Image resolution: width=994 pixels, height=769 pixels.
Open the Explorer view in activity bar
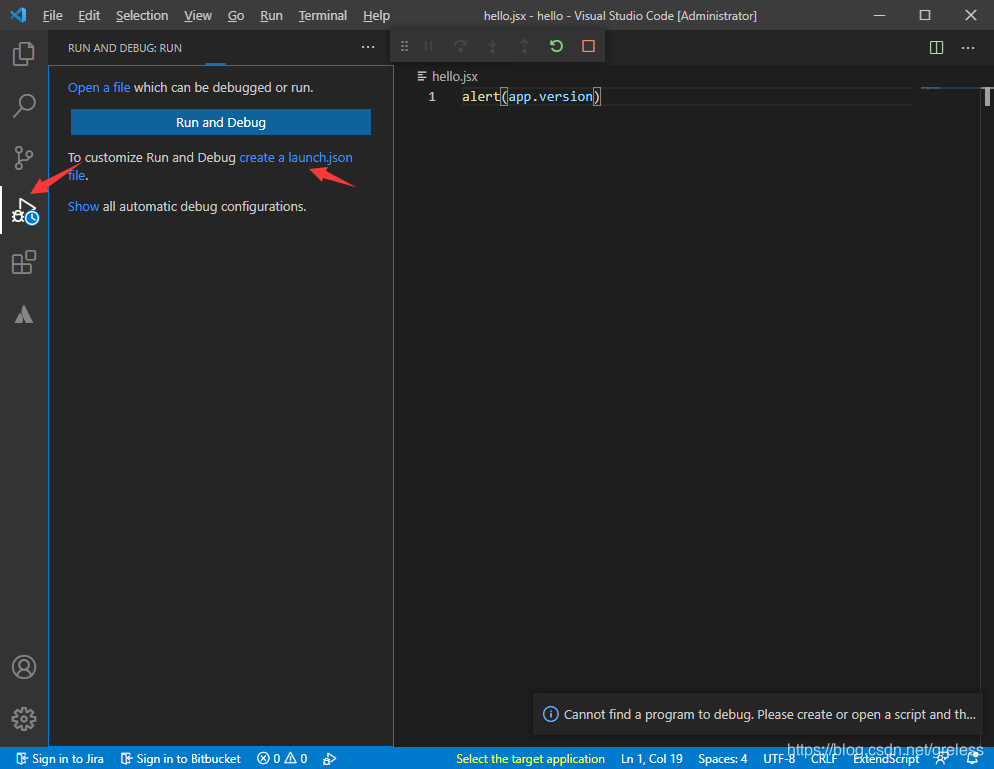pos(23,54)
